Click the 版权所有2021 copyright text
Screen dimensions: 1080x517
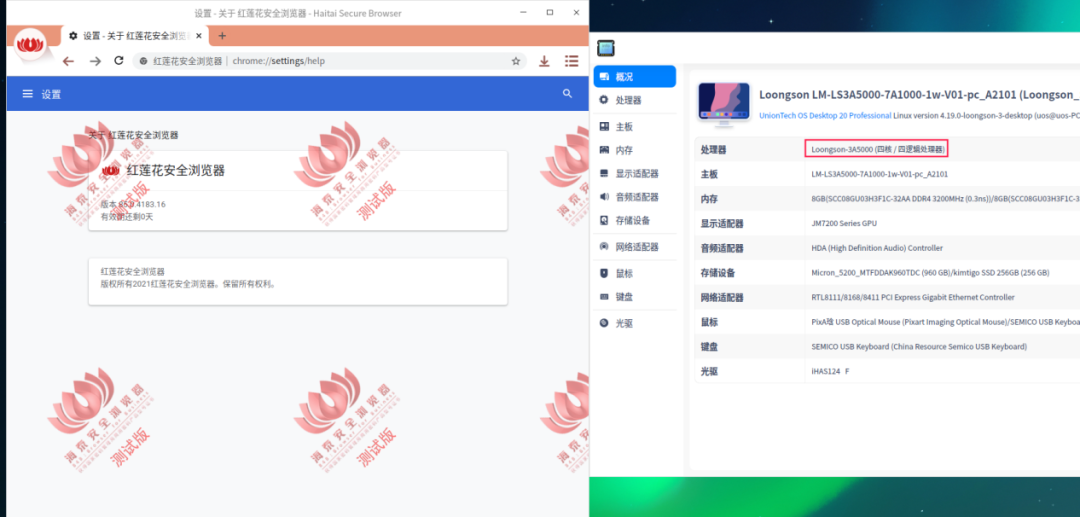[x=188, y=283]
